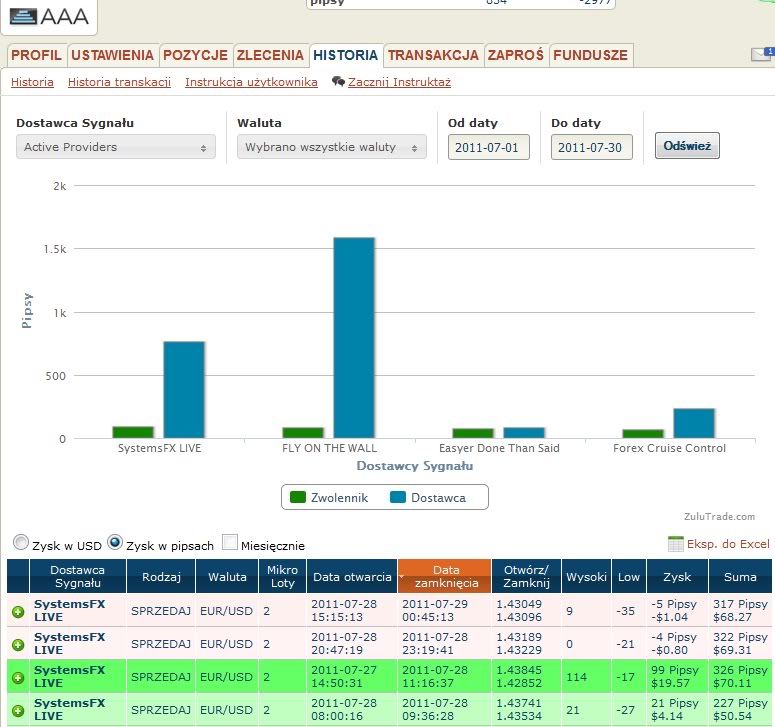Open SystemsFX LIVE link in 322 Pipsy row
Screen dimensions: 775x727
click(70, 643)
